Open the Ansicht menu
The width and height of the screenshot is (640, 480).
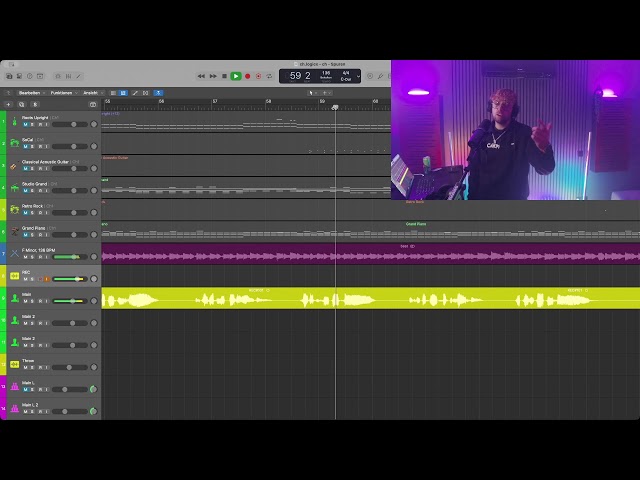tap(91, 93)
